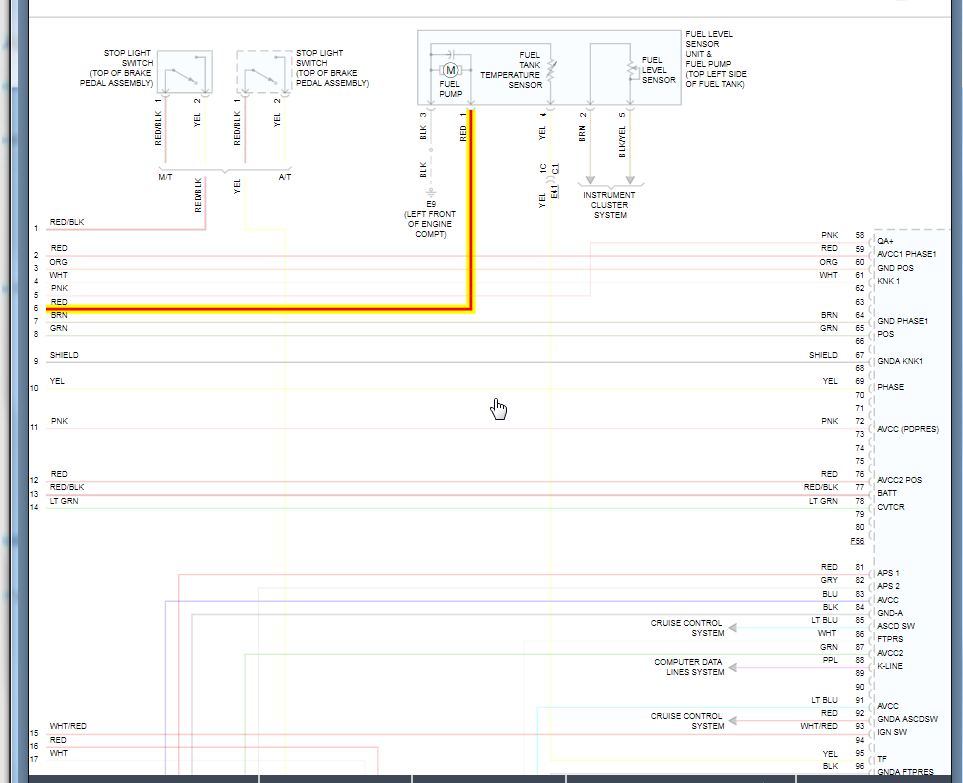The width and height of the screenshot is (963, 783).
Task: Open the Computer Data Lines System reference
Action: tap(689, 667)
